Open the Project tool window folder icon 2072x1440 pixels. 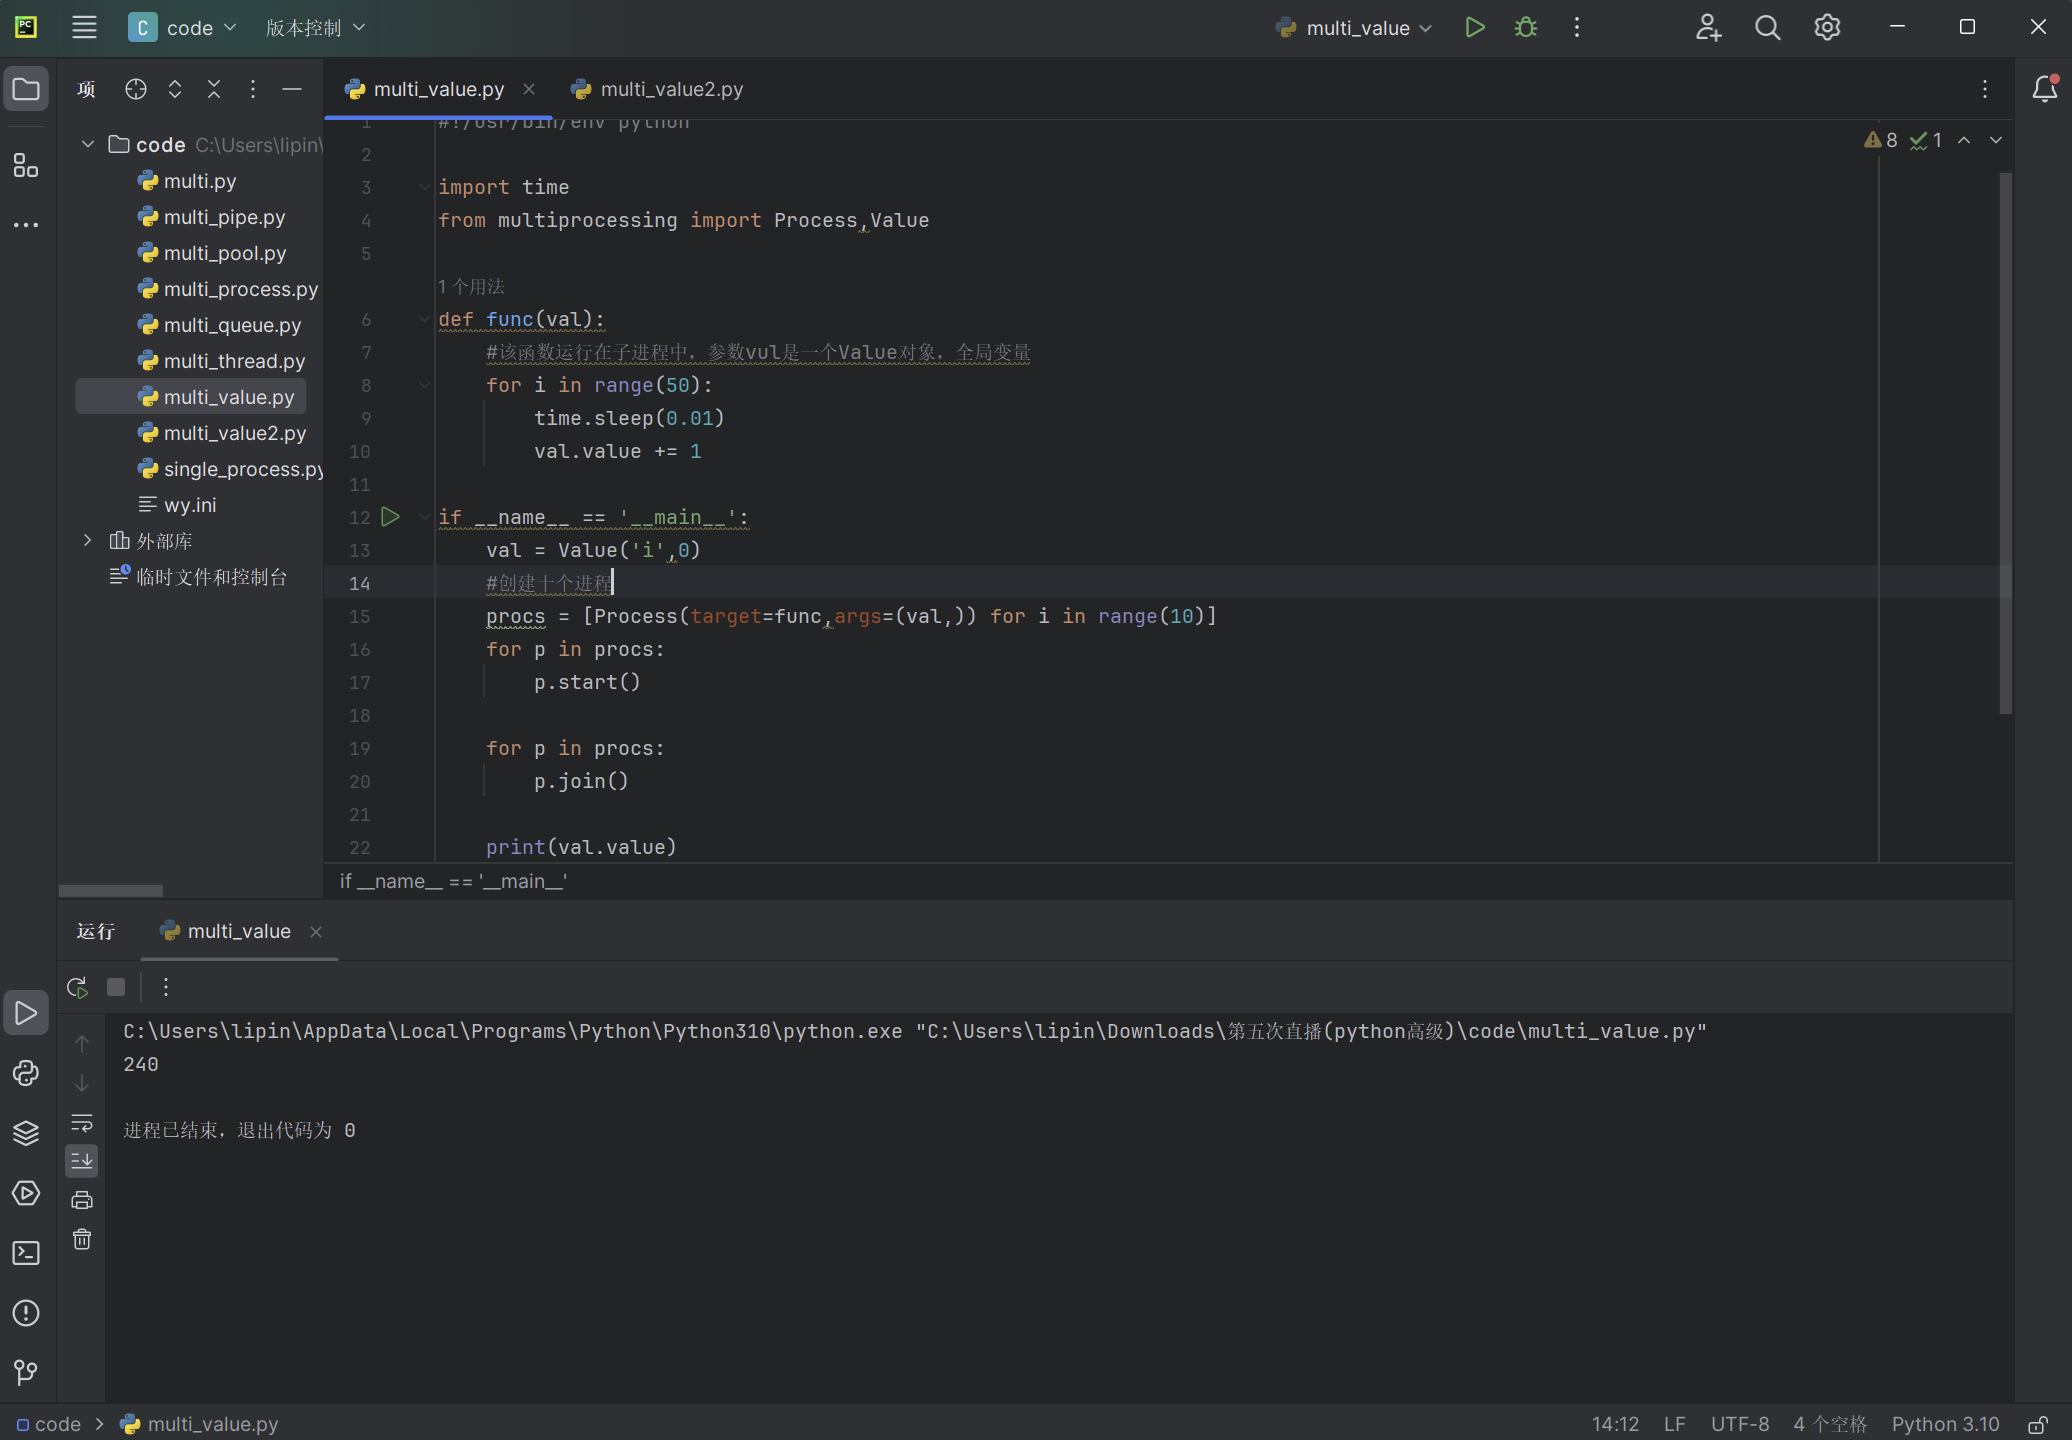click(x=26, y=90)
